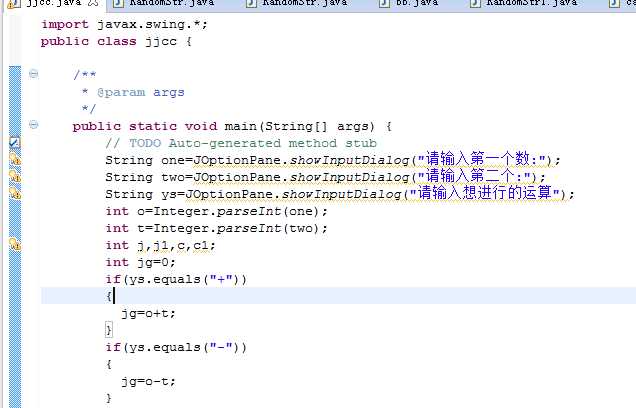Click the line 'int o=Integer.parseInt(one);'
The width and height of the screenshot is (636, 408).
pyautogui.click(x=216, y=211)
